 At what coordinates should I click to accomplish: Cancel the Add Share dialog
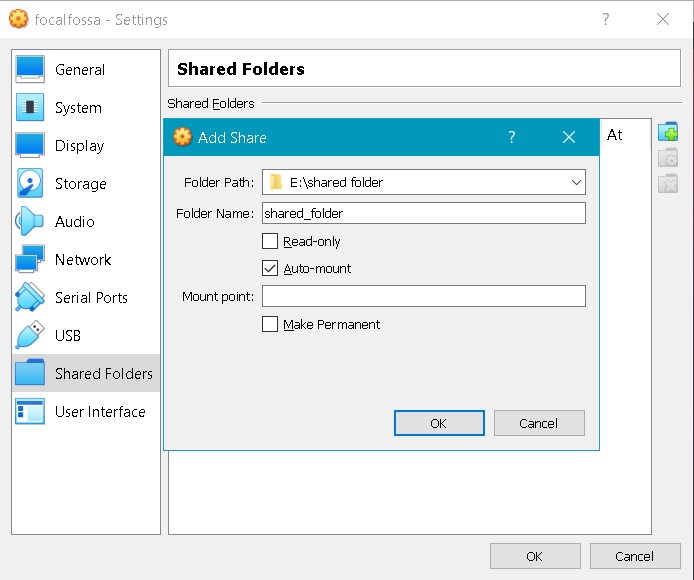click(538, 423)
